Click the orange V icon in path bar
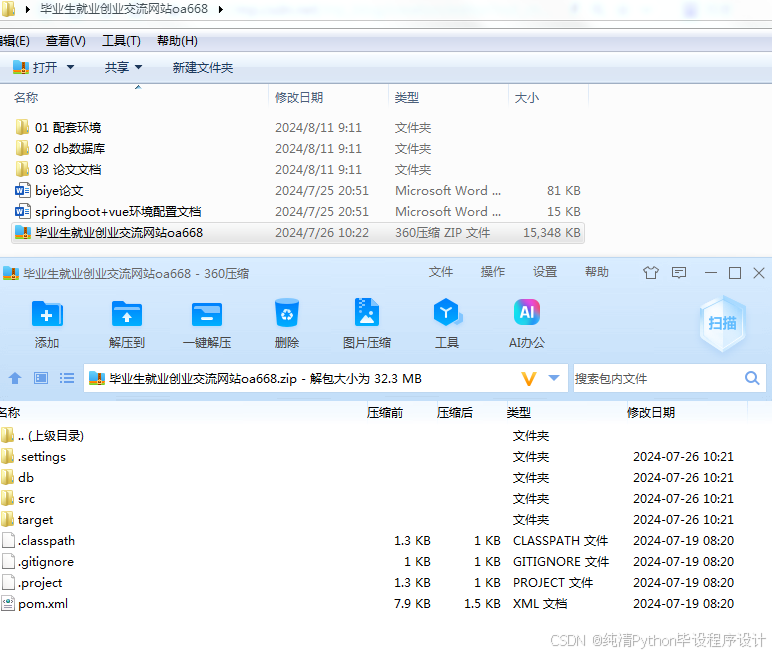The image size is (772, 654). pos(529,379)
